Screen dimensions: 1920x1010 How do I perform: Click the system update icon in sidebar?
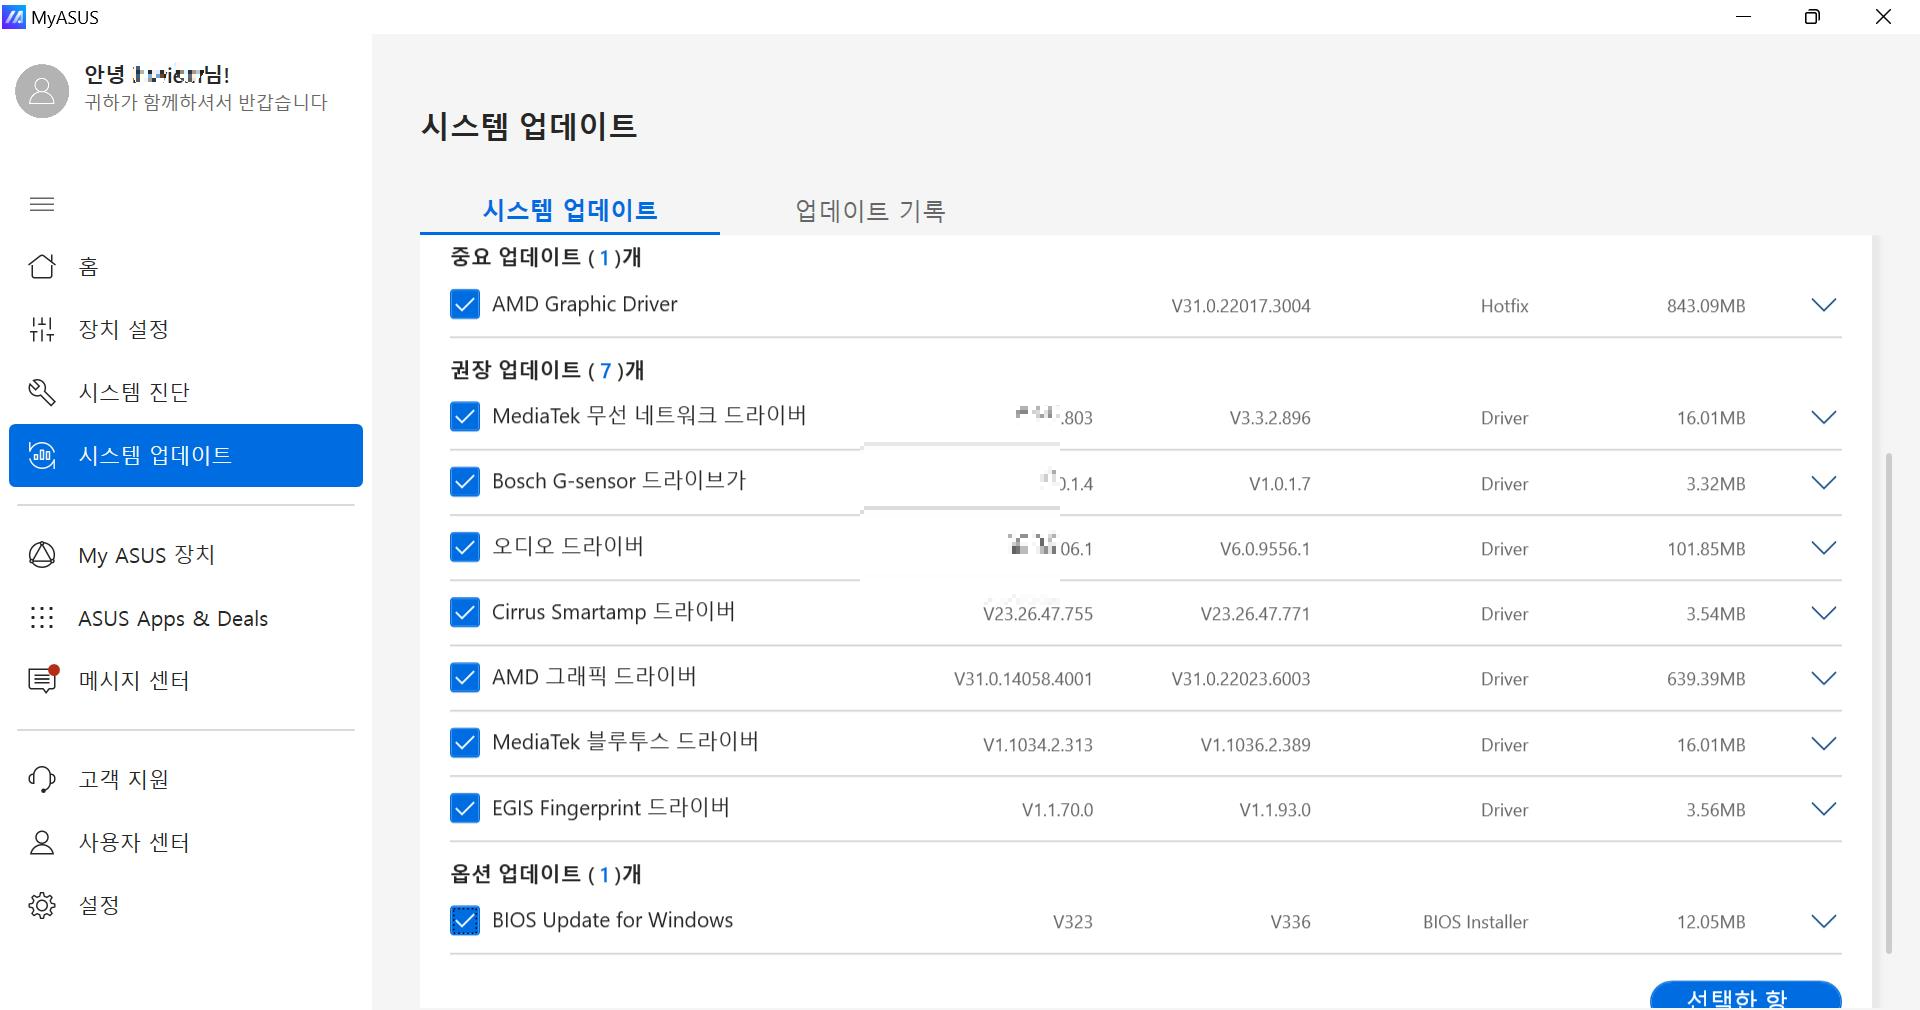[x=42, y=455]
